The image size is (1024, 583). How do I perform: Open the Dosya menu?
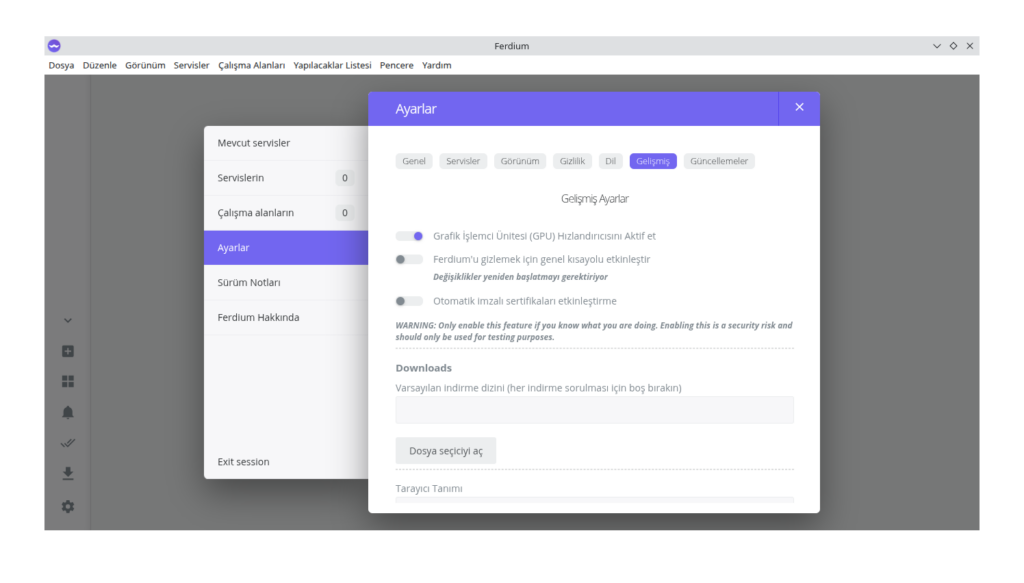pyautogui.click(x=61, y=65)
